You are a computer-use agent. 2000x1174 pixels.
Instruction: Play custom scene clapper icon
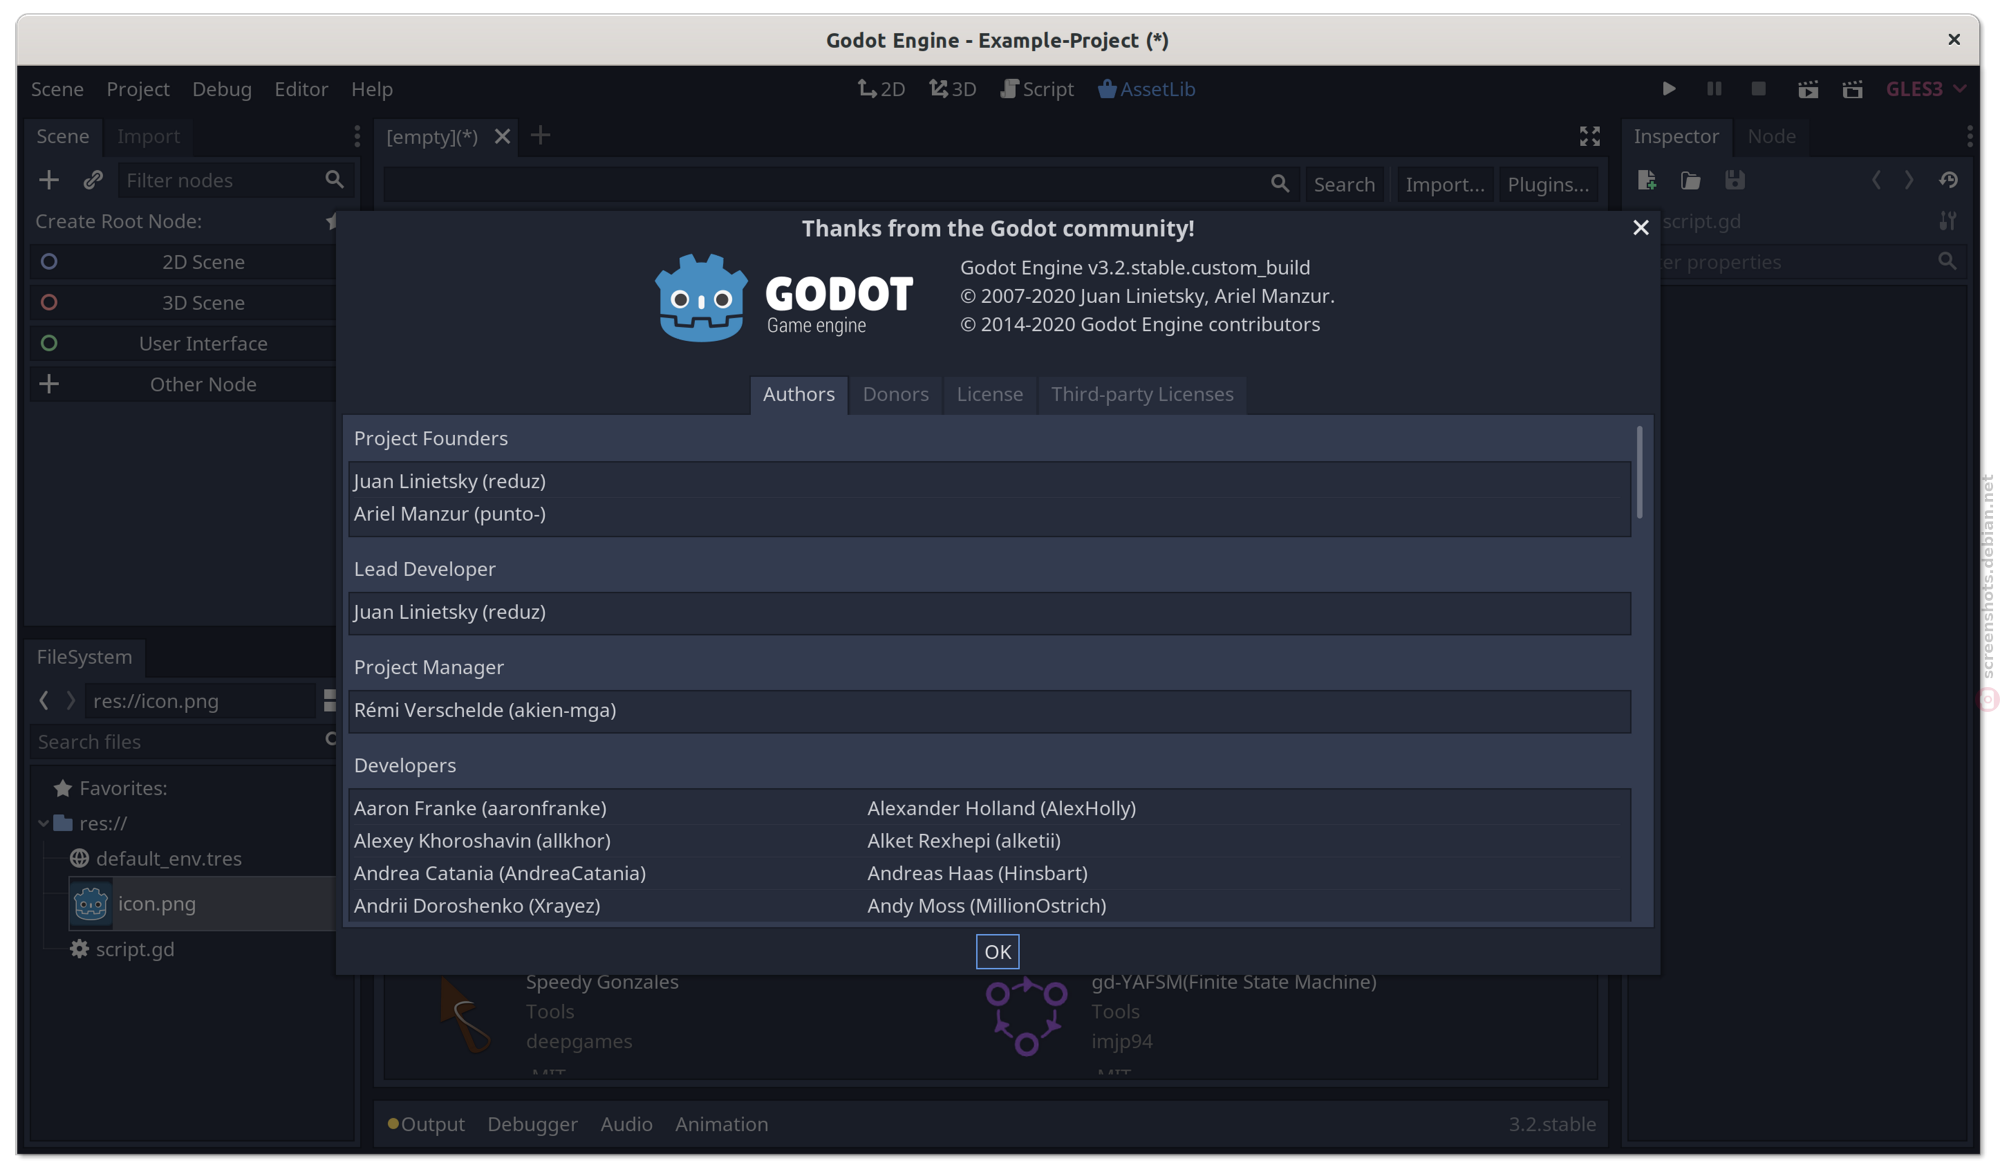[1853, 89]
